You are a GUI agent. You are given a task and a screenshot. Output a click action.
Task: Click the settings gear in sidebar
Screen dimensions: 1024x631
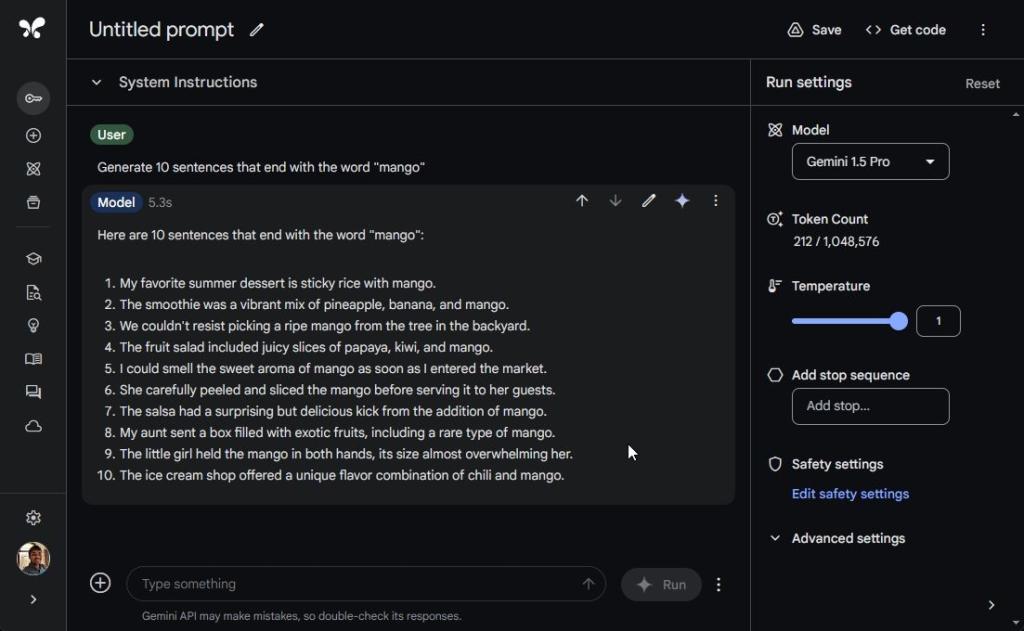point(33,517)
